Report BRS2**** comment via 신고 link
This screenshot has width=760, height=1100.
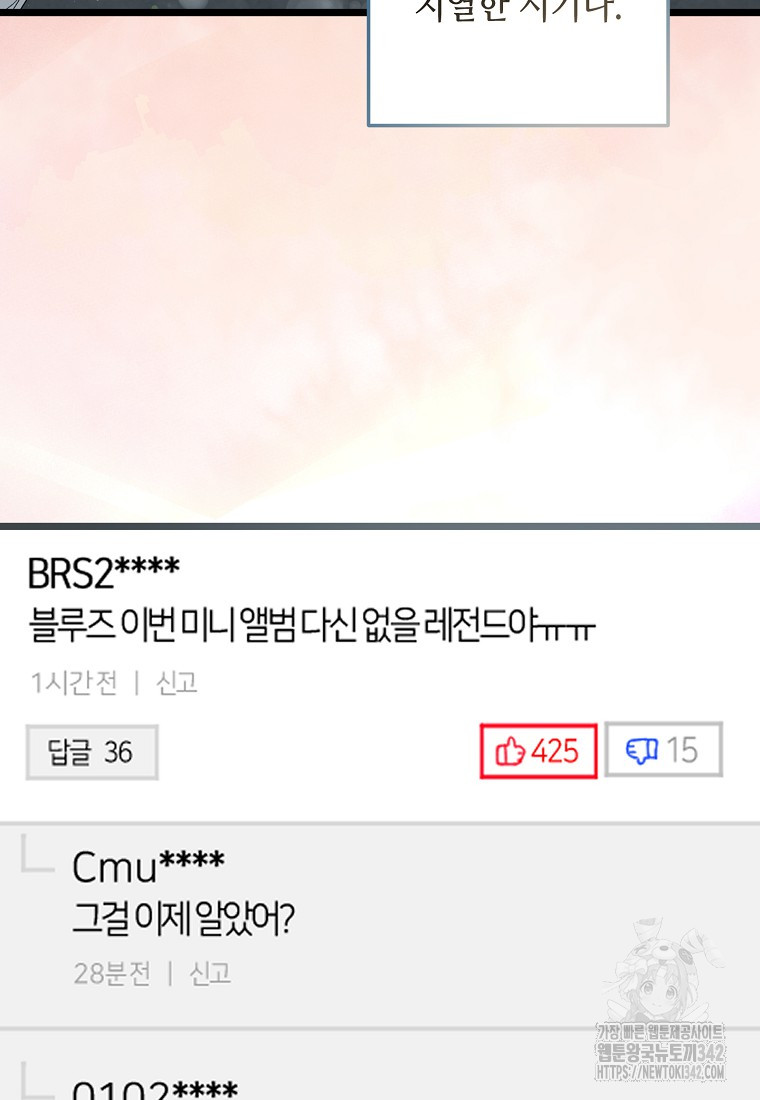point(176,683)
